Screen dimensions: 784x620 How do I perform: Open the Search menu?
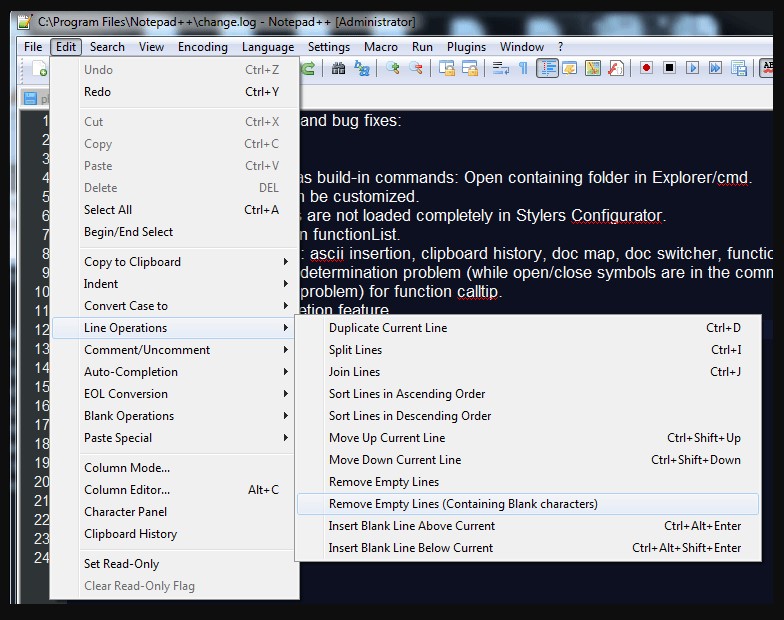click(107, 47)
